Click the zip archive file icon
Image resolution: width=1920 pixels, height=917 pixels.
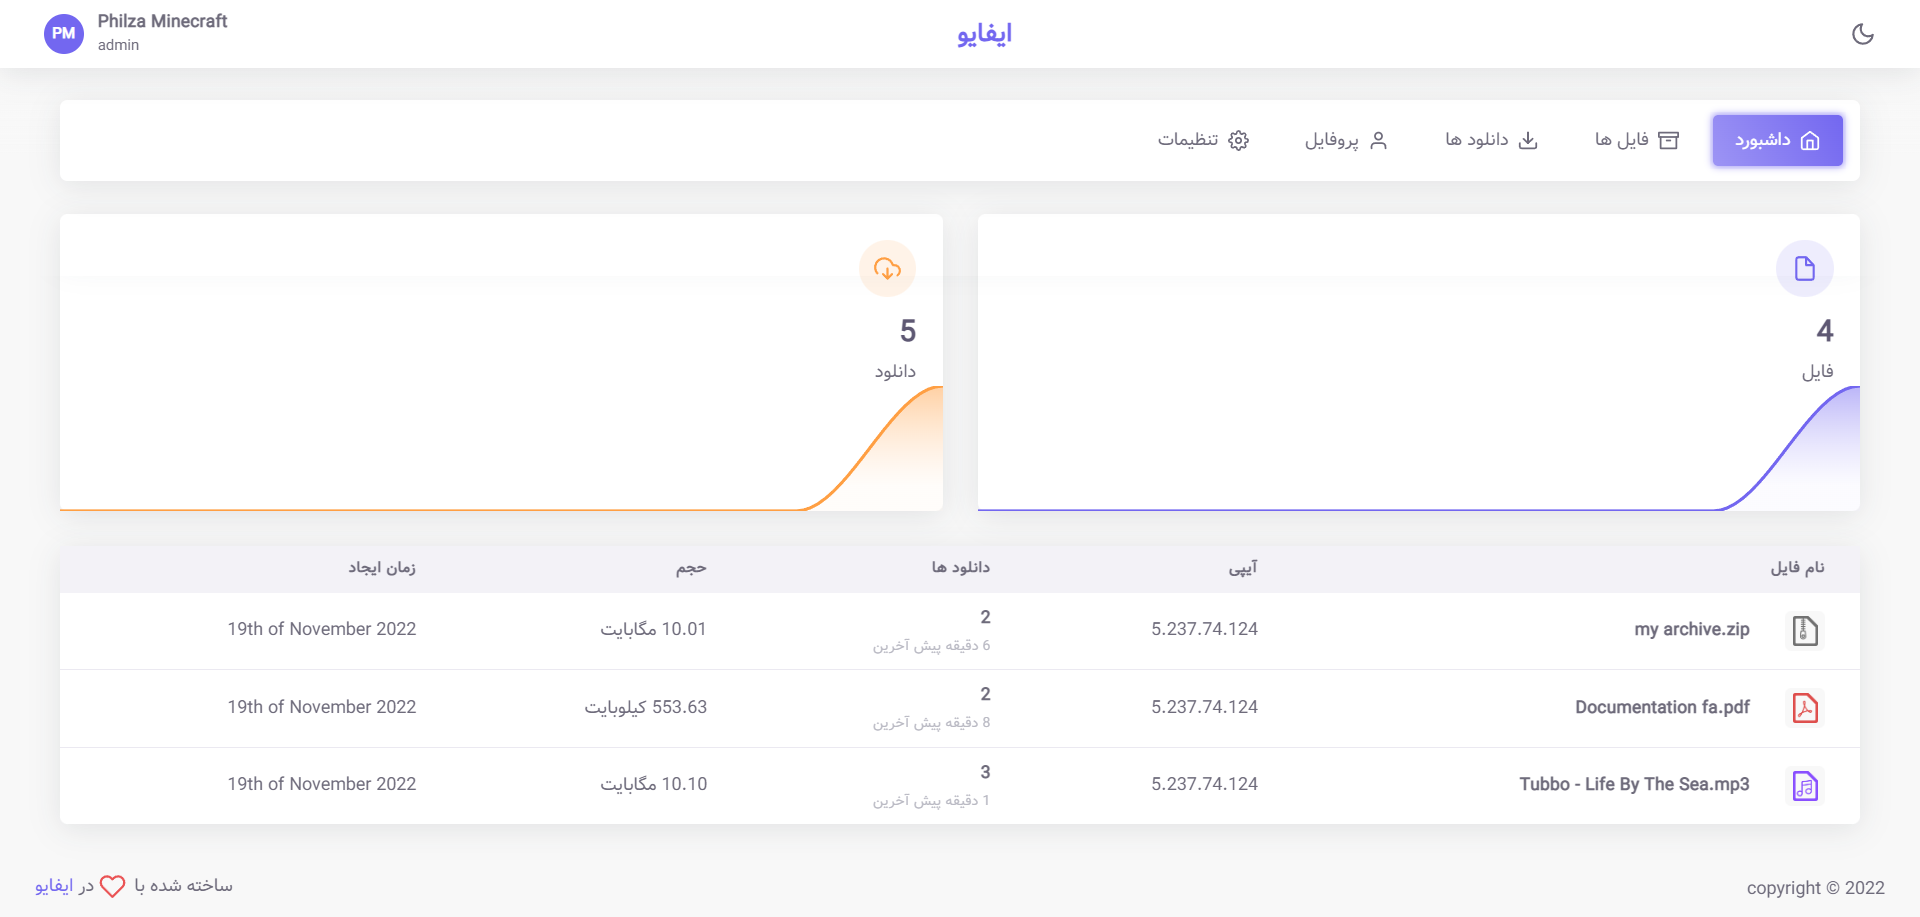pos(1804,631)
